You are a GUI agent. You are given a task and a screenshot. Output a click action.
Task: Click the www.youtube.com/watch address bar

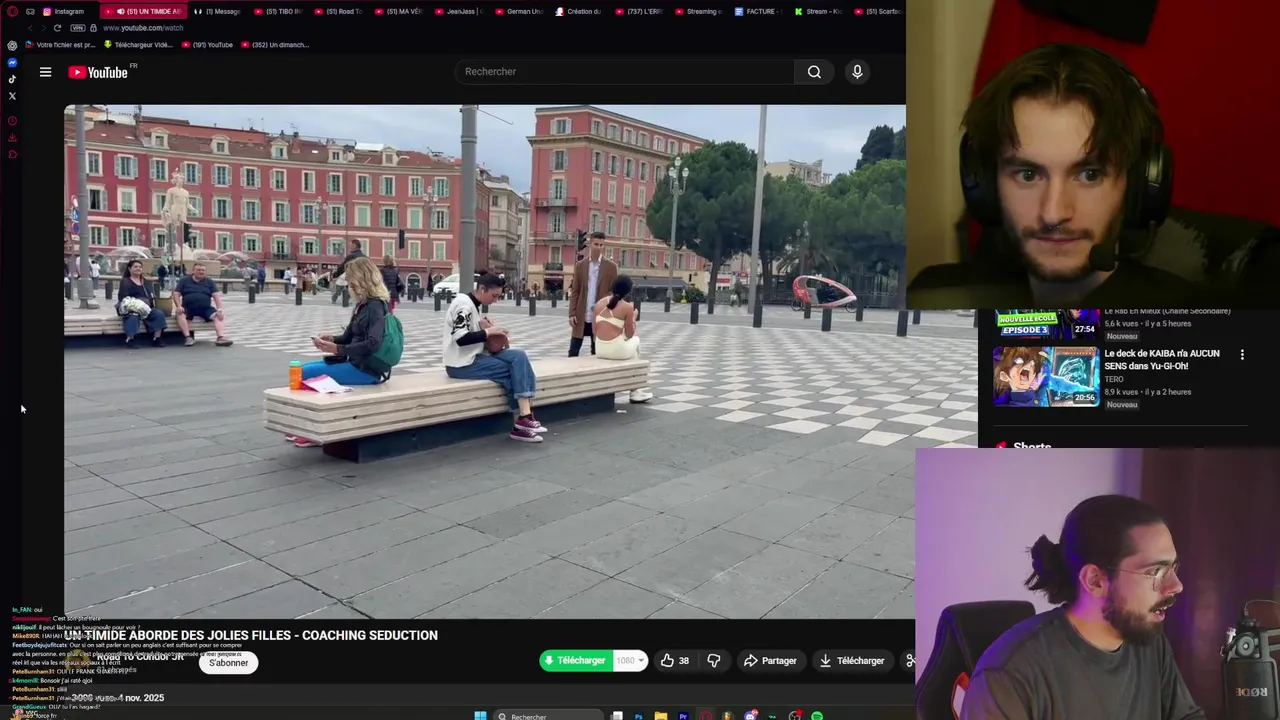pyautogui.click(x=143, y=28)
